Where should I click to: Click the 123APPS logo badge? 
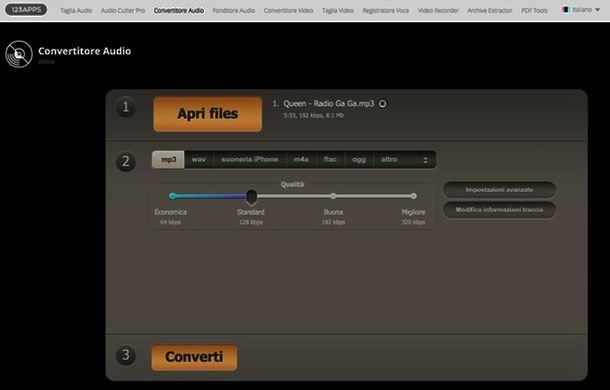coord(26,10)
